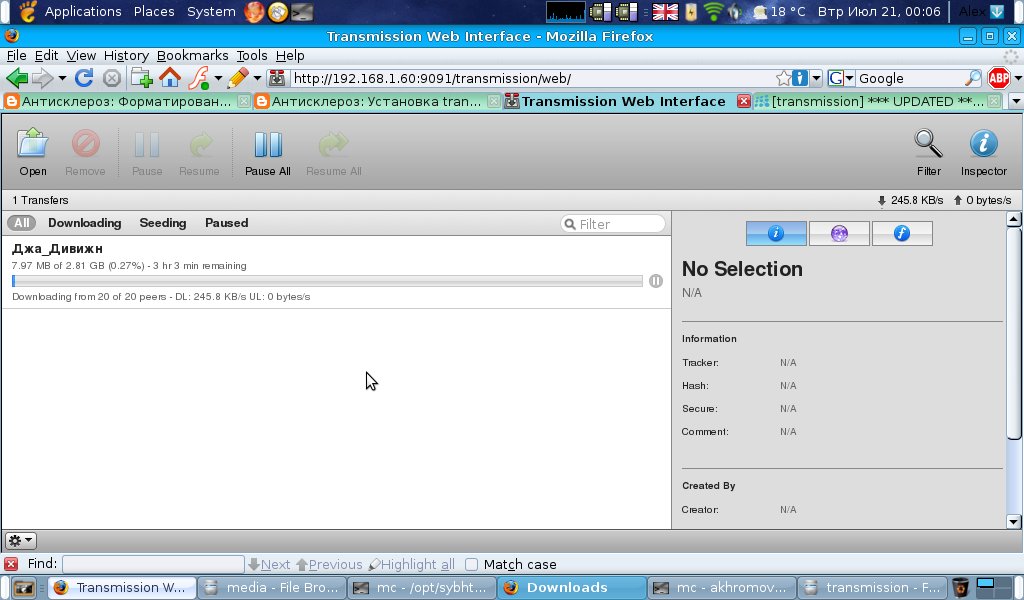Open the inspector Files tab
The width and height of the screenshot is (1024, 600).
click(902, 233)
